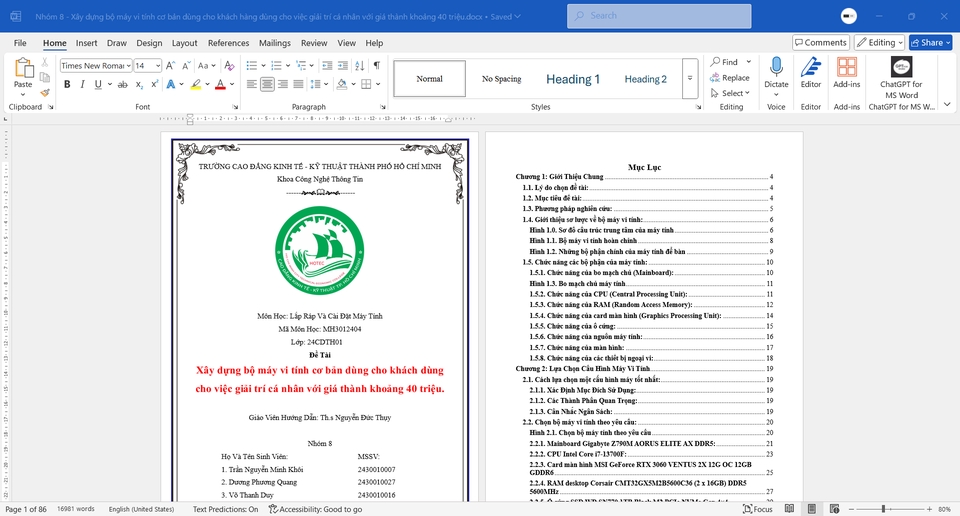
Task: Expand the Styles gallery
Action: pos(690,78)
